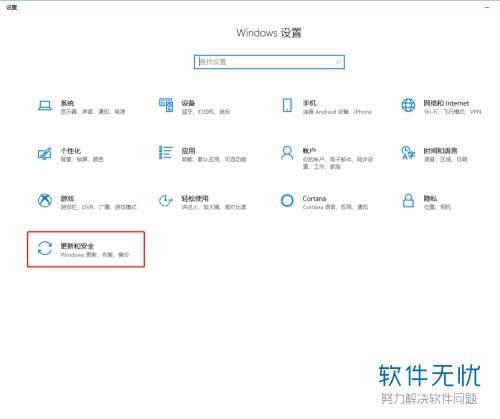500x419 pixels.
Task: Open the 网络和 Internet globe icon
Action: pyautogui.click(x=408, y=105)
